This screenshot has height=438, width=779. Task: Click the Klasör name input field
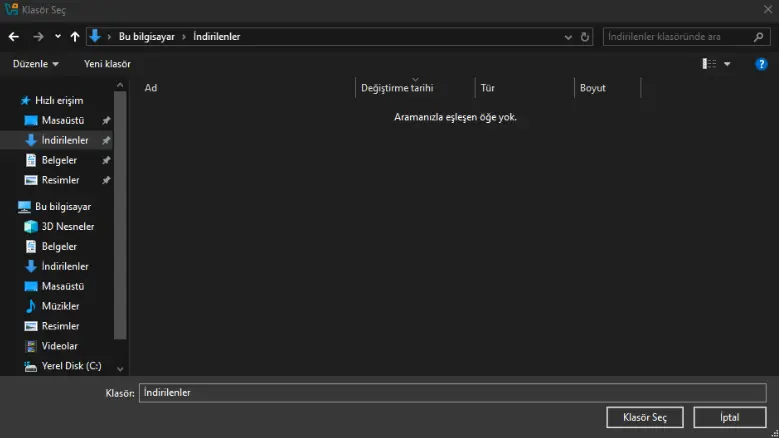[453, 393]
